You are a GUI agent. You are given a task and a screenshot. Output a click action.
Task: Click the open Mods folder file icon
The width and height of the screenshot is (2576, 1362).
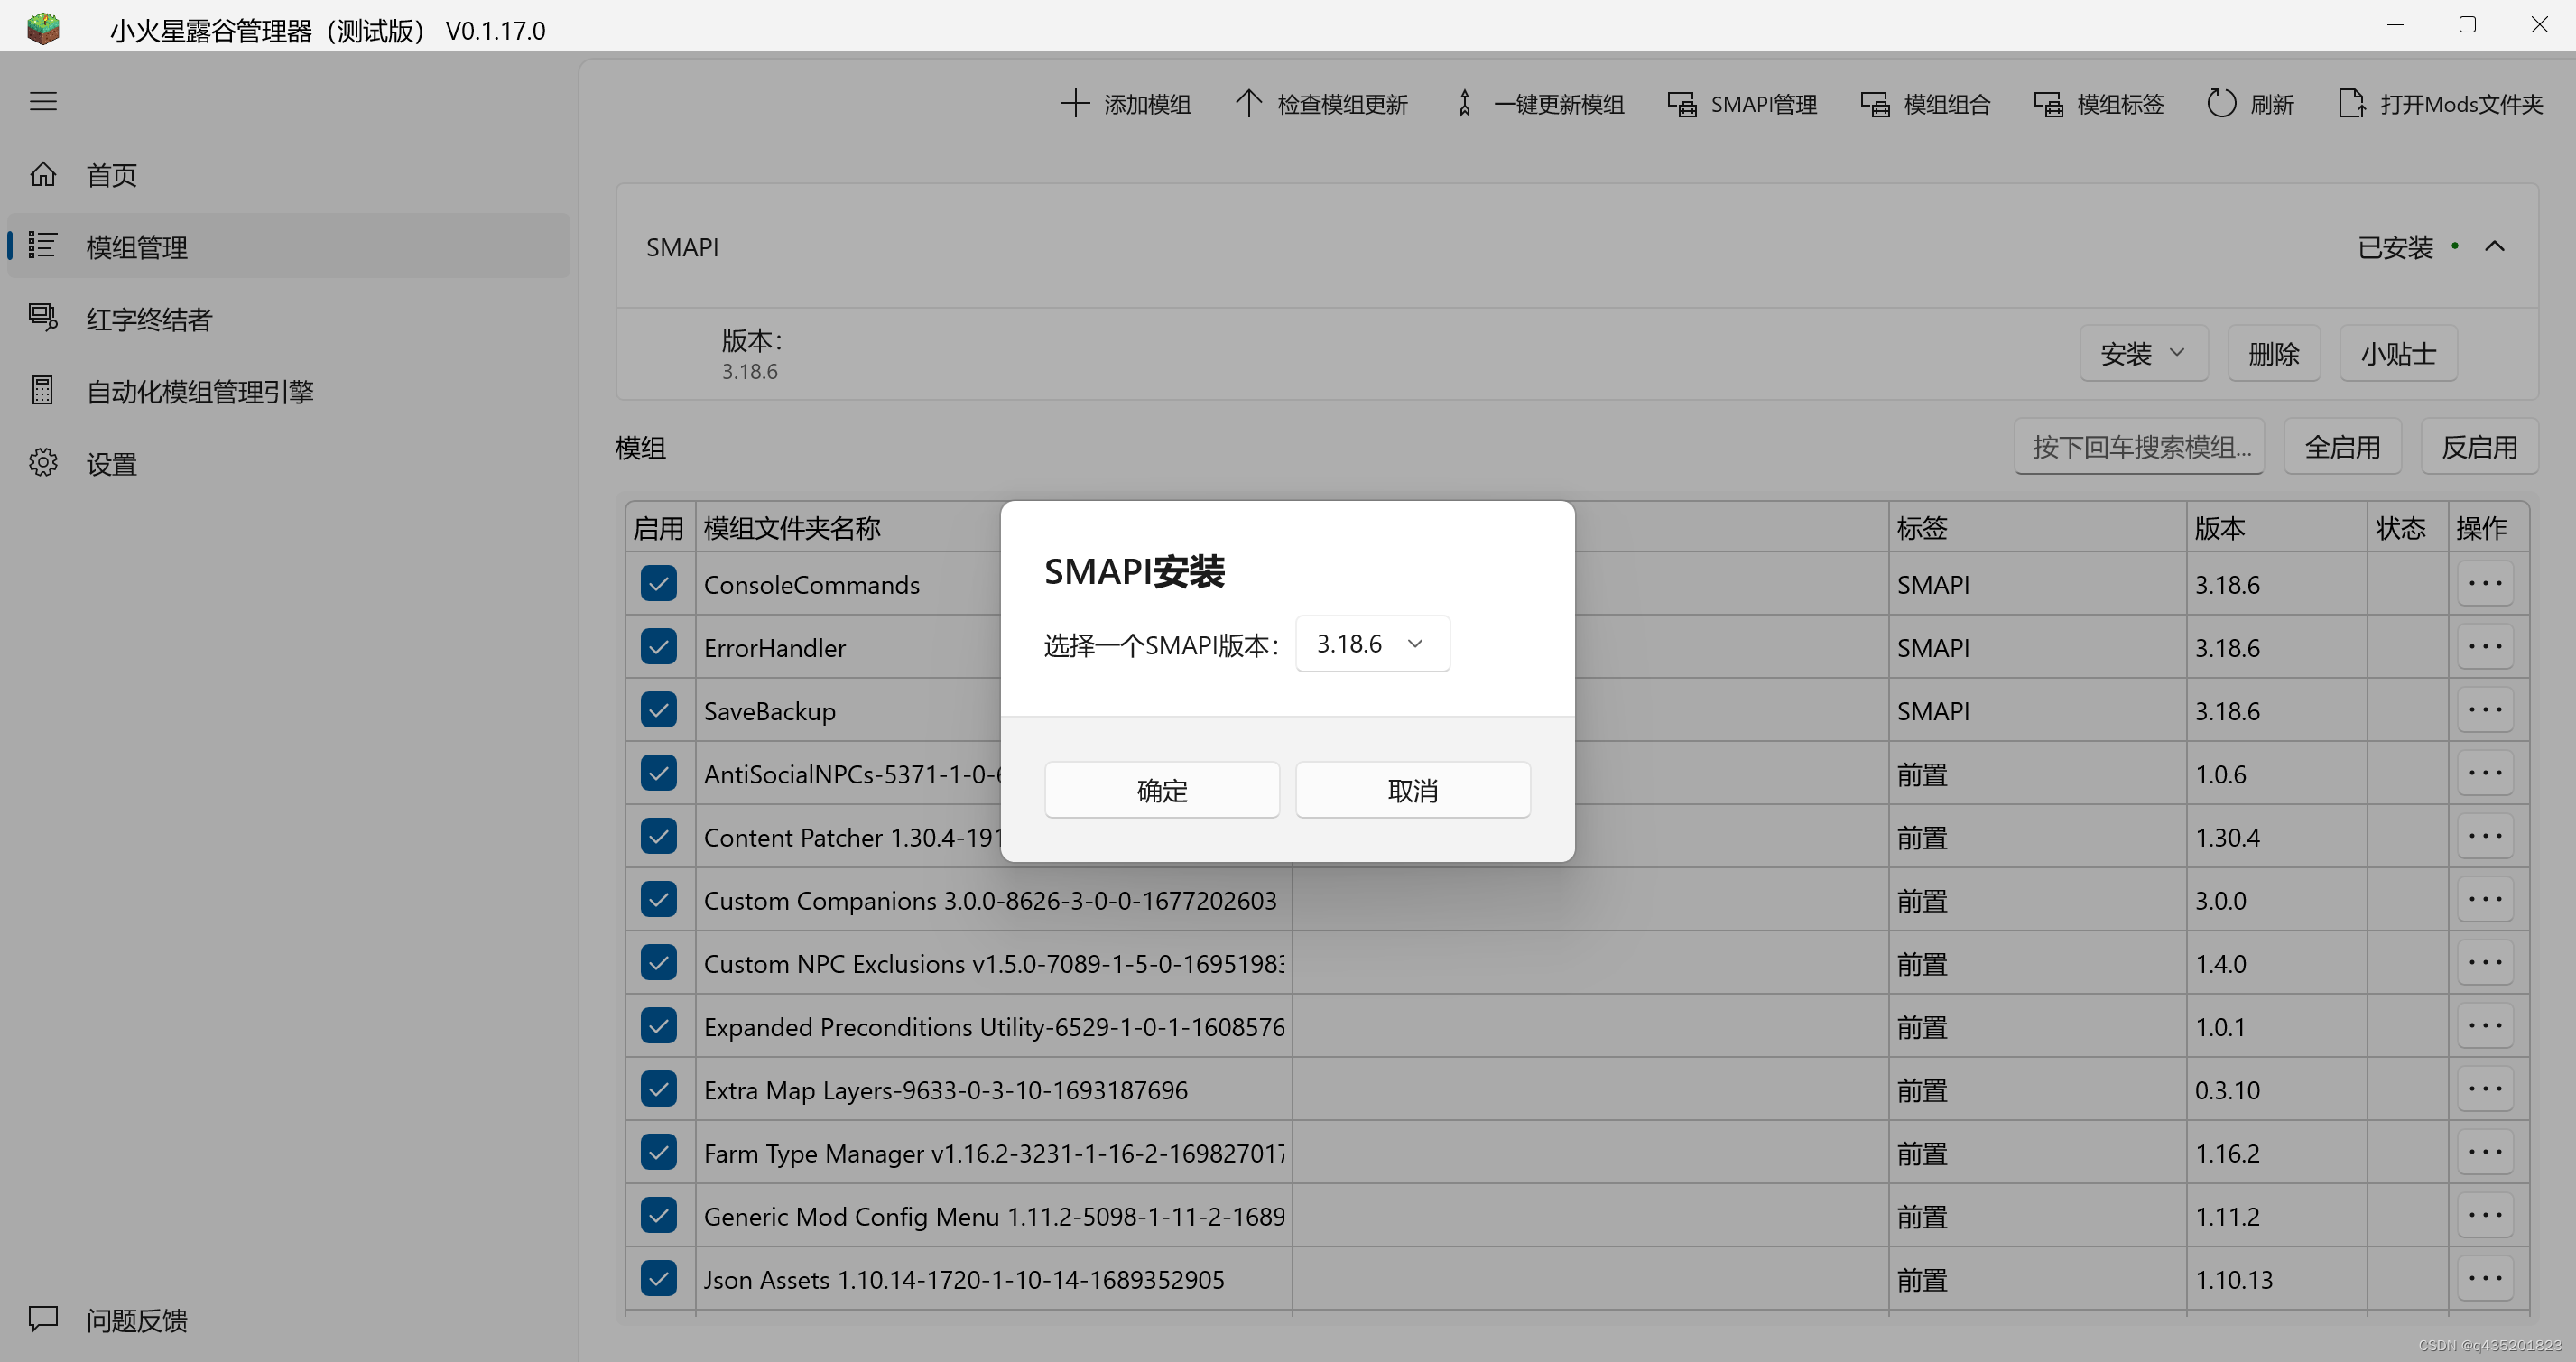(2352, 103)
